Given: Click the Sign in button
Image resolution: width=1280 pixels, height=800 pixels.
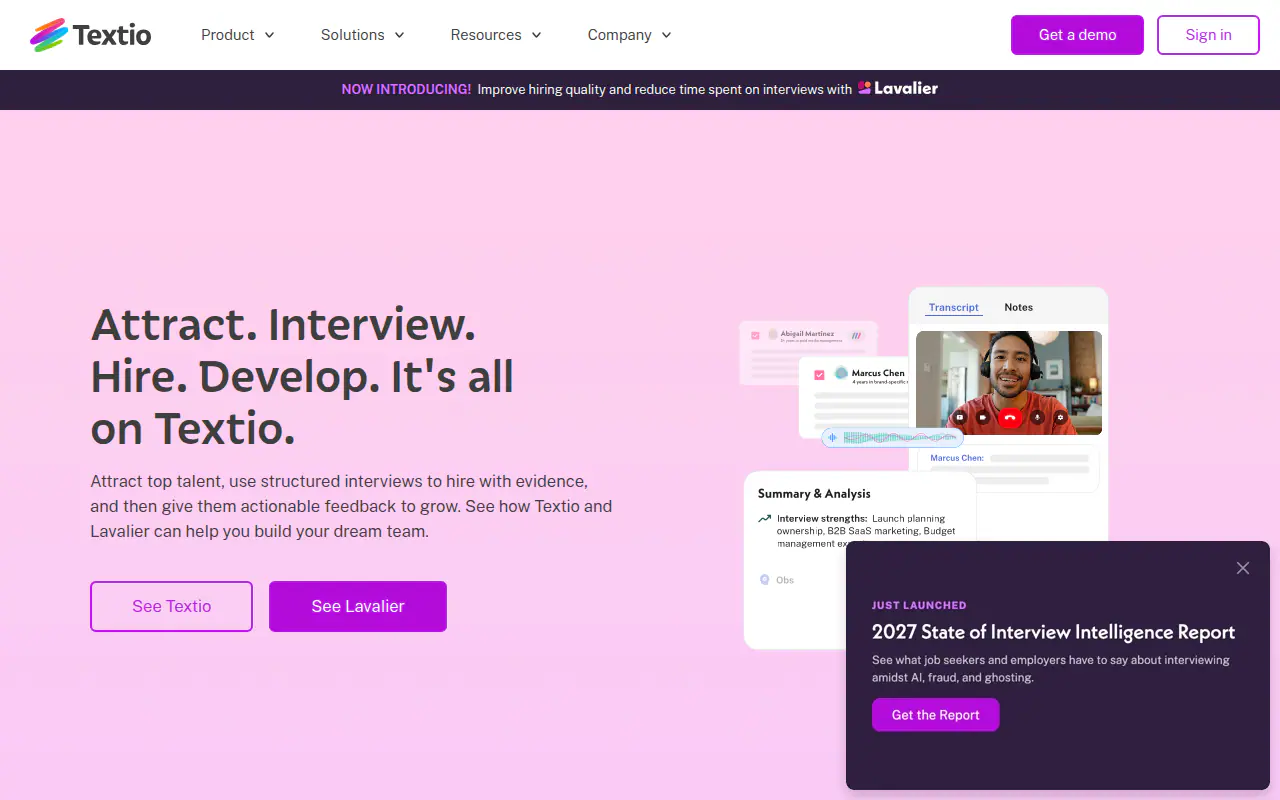Looking at the screenshot, I should click(1208, 35).
